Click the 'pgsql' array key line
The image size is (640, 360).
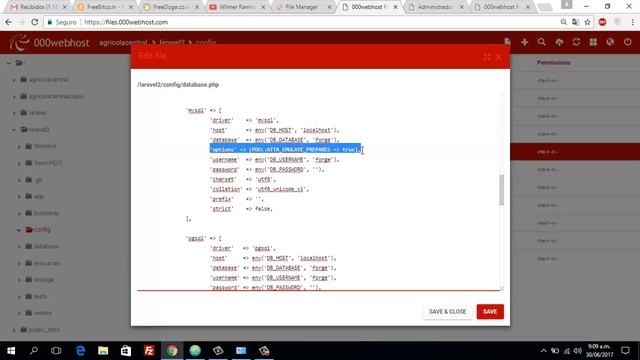[x=204, y=238]
